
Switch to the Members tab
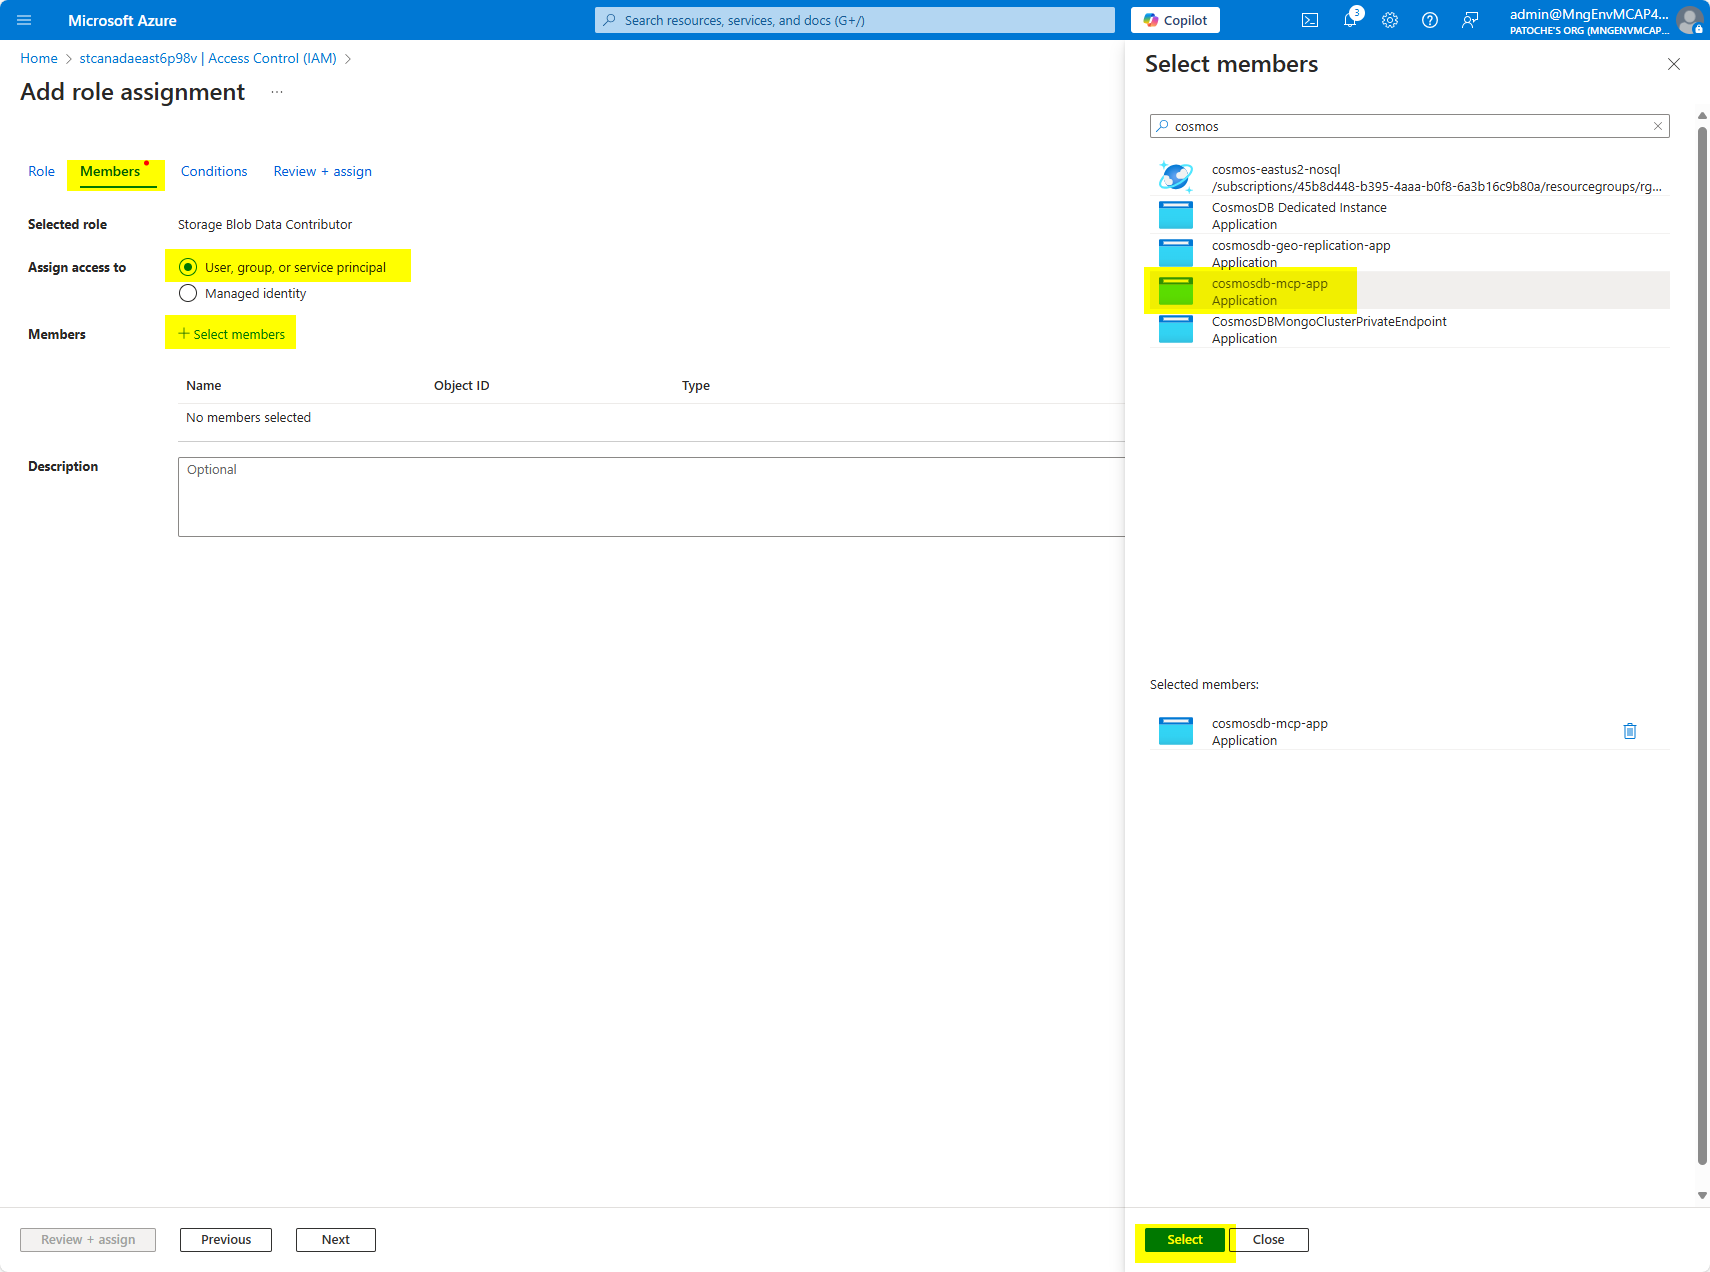click(x=110, y=171)
